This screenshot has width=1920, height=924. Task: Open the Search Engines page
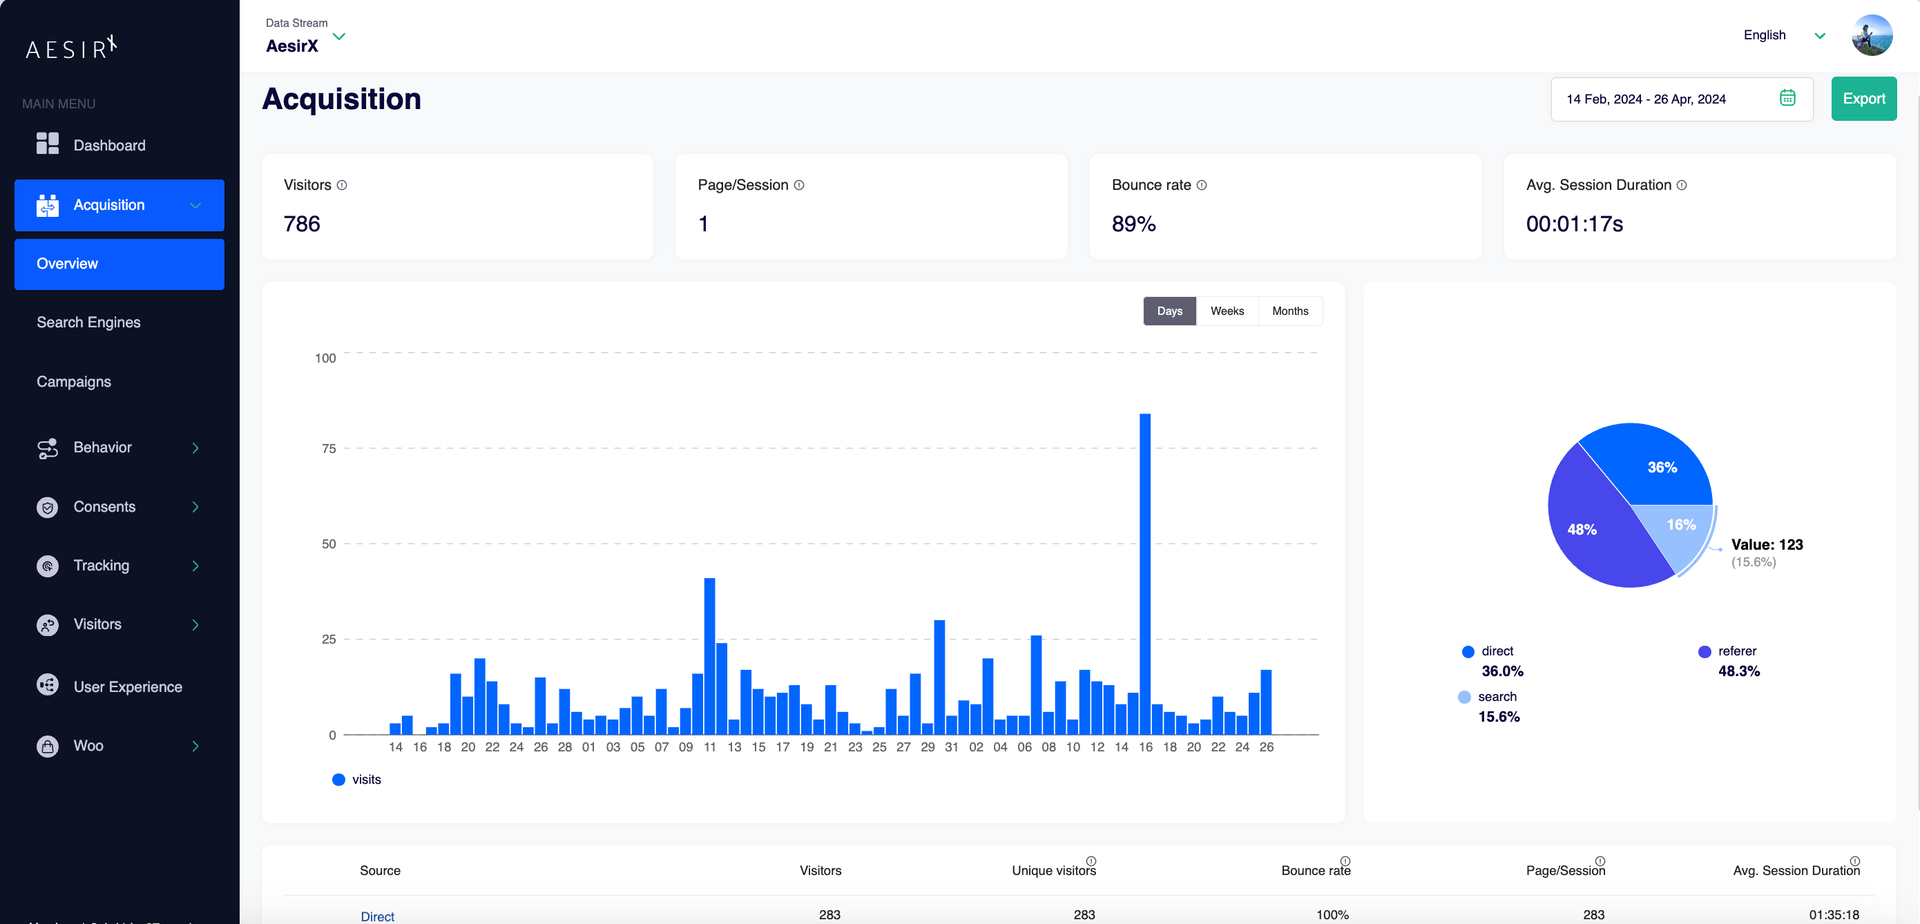click(88, 322)
